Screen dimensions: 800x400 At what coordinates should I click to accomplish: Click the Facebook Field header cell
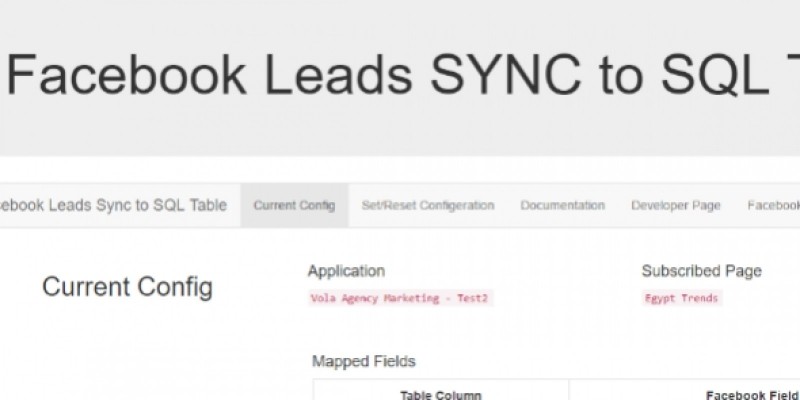point(750,394)
